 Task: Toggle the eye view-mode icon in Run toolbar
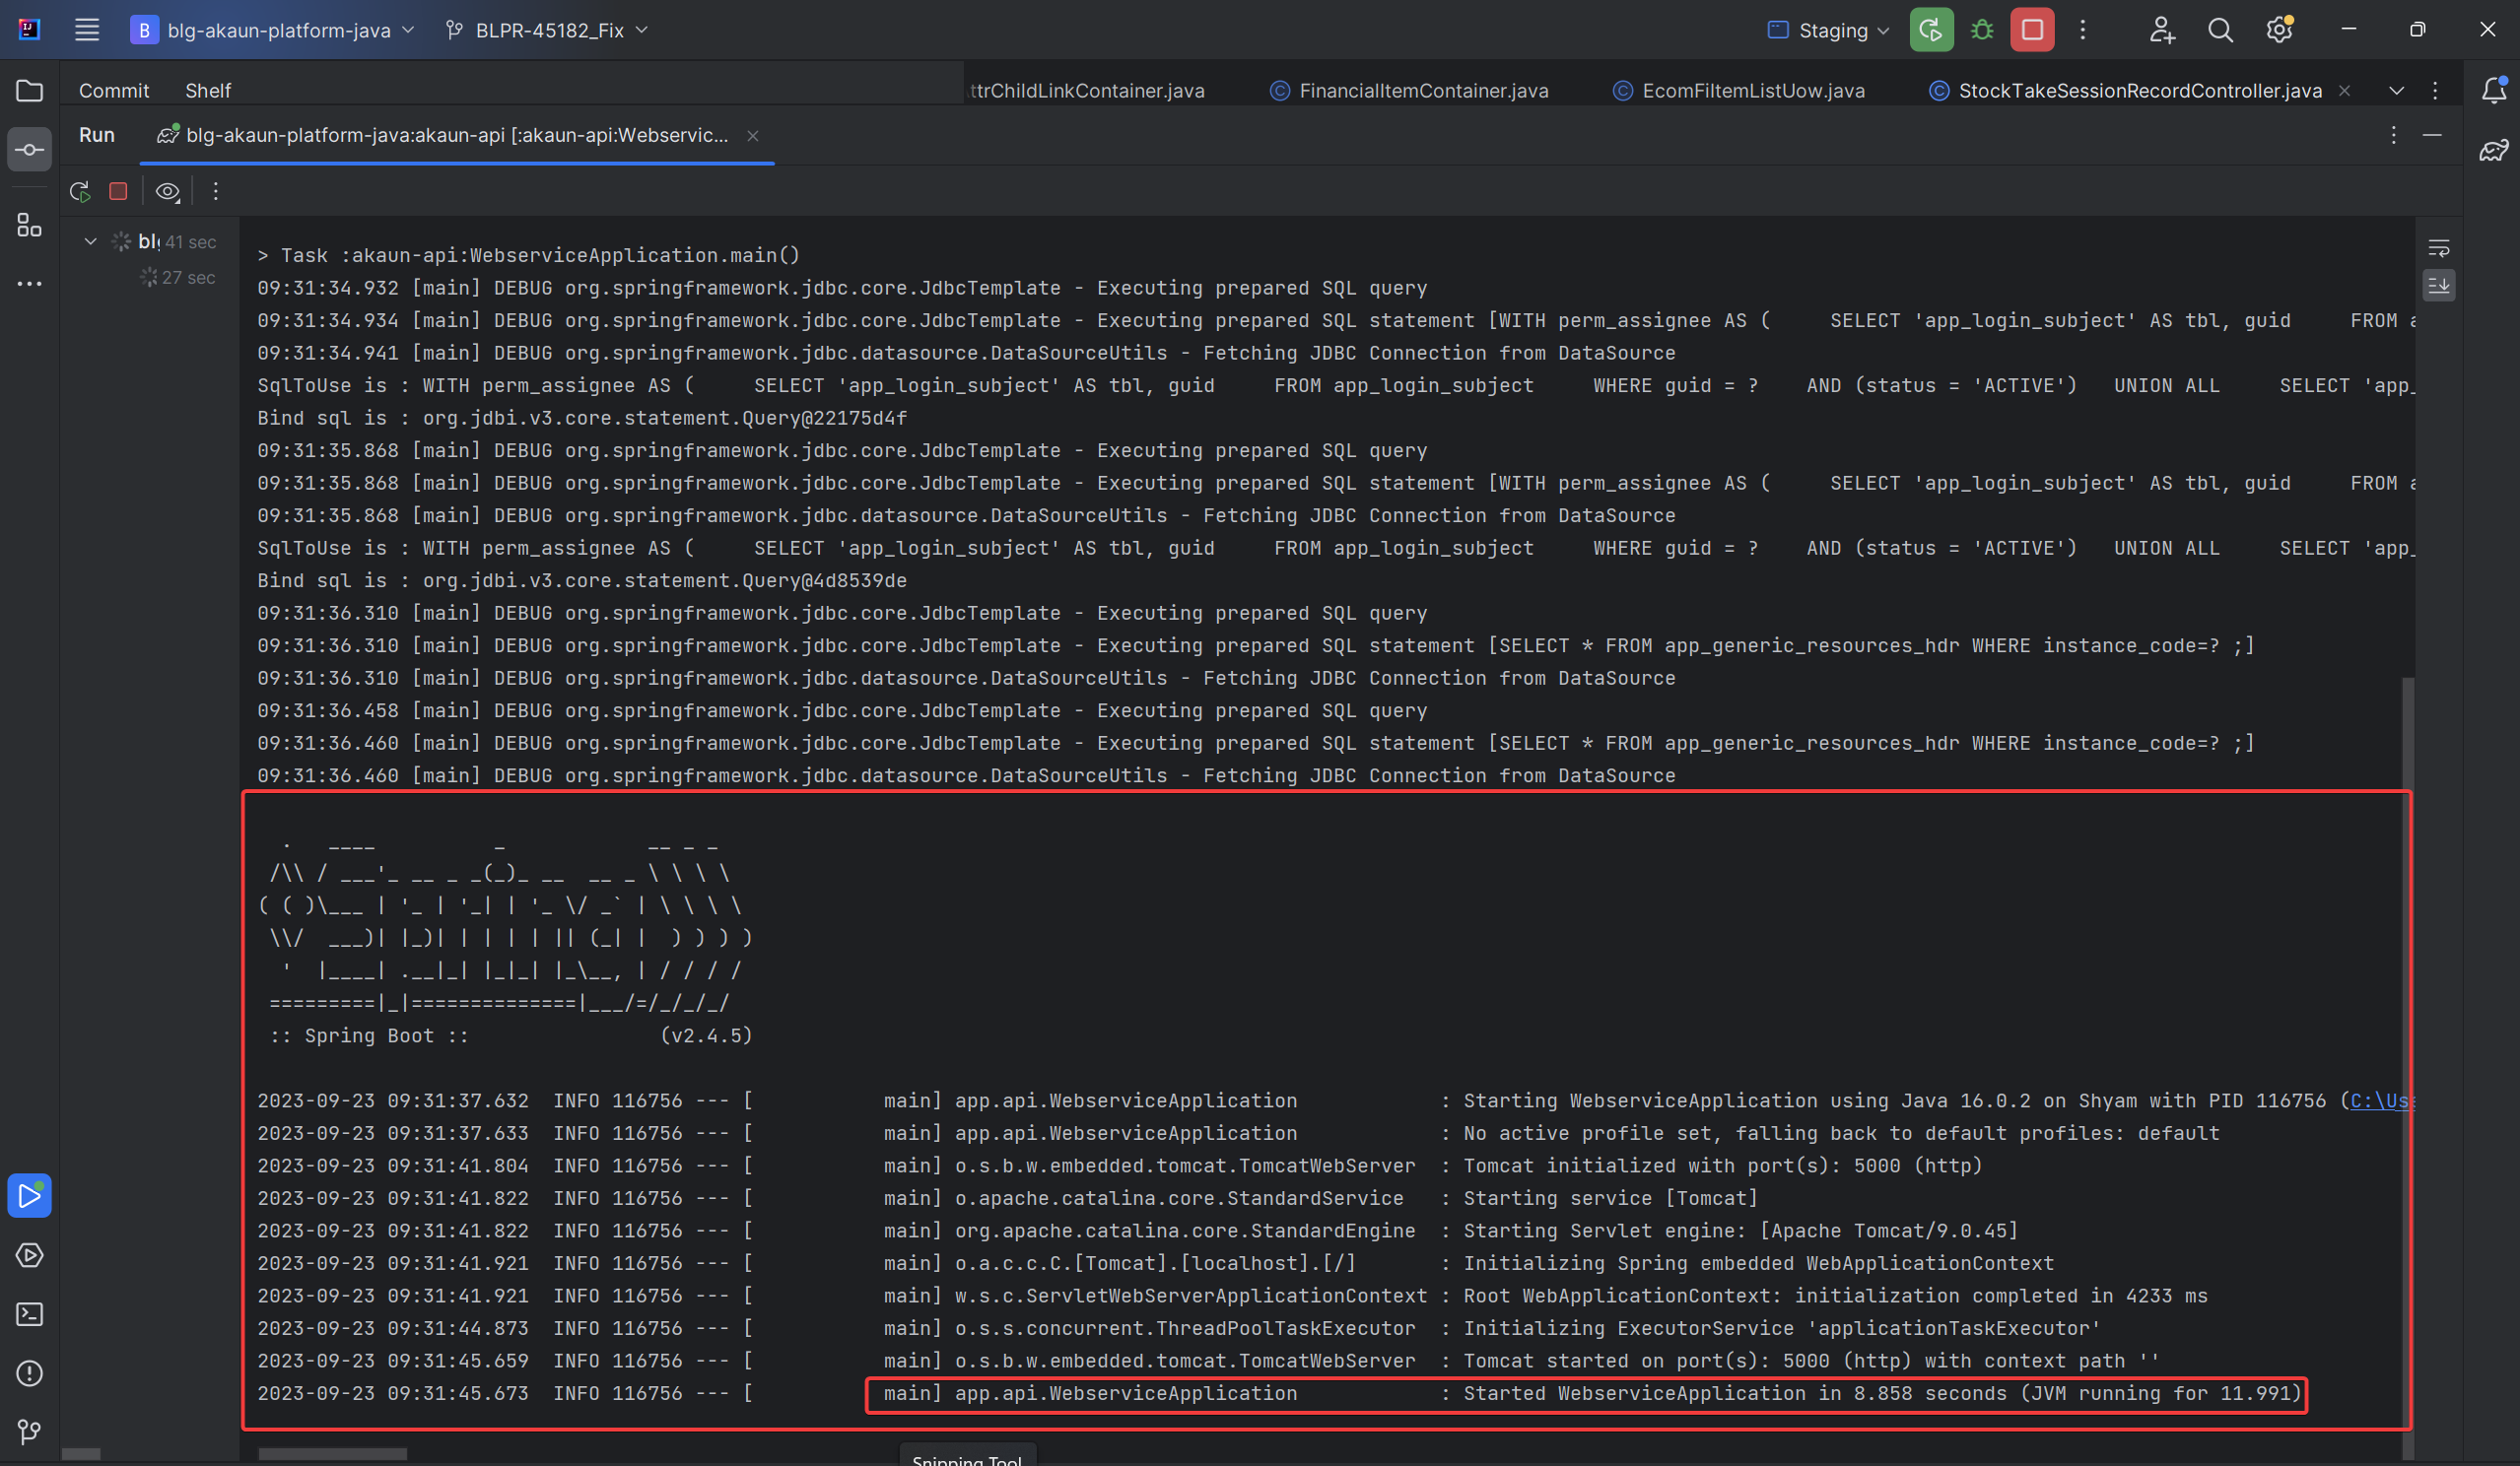pyautogui.click(x=167, y=191)
